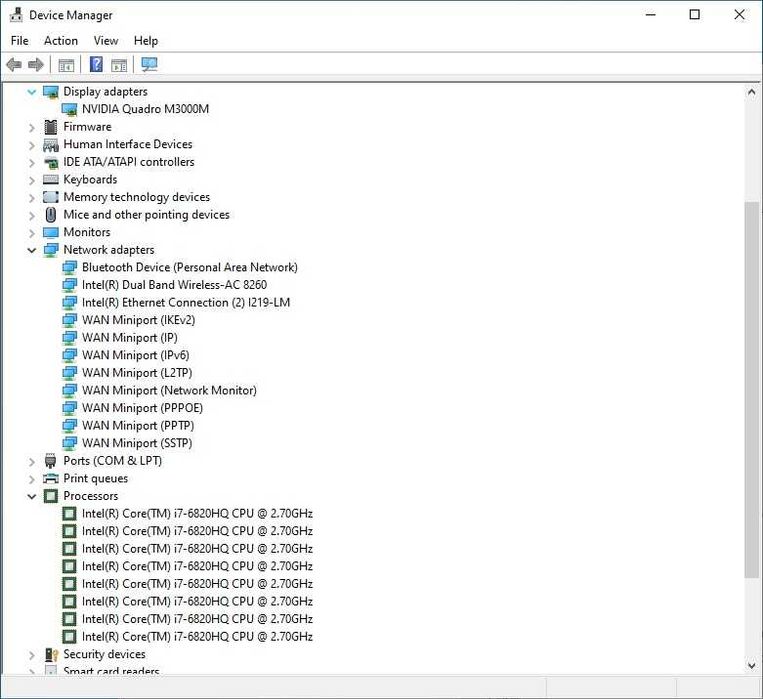Click the Monitors category icon
Viewport: 763px width, 699px height.
click(51, 232)
